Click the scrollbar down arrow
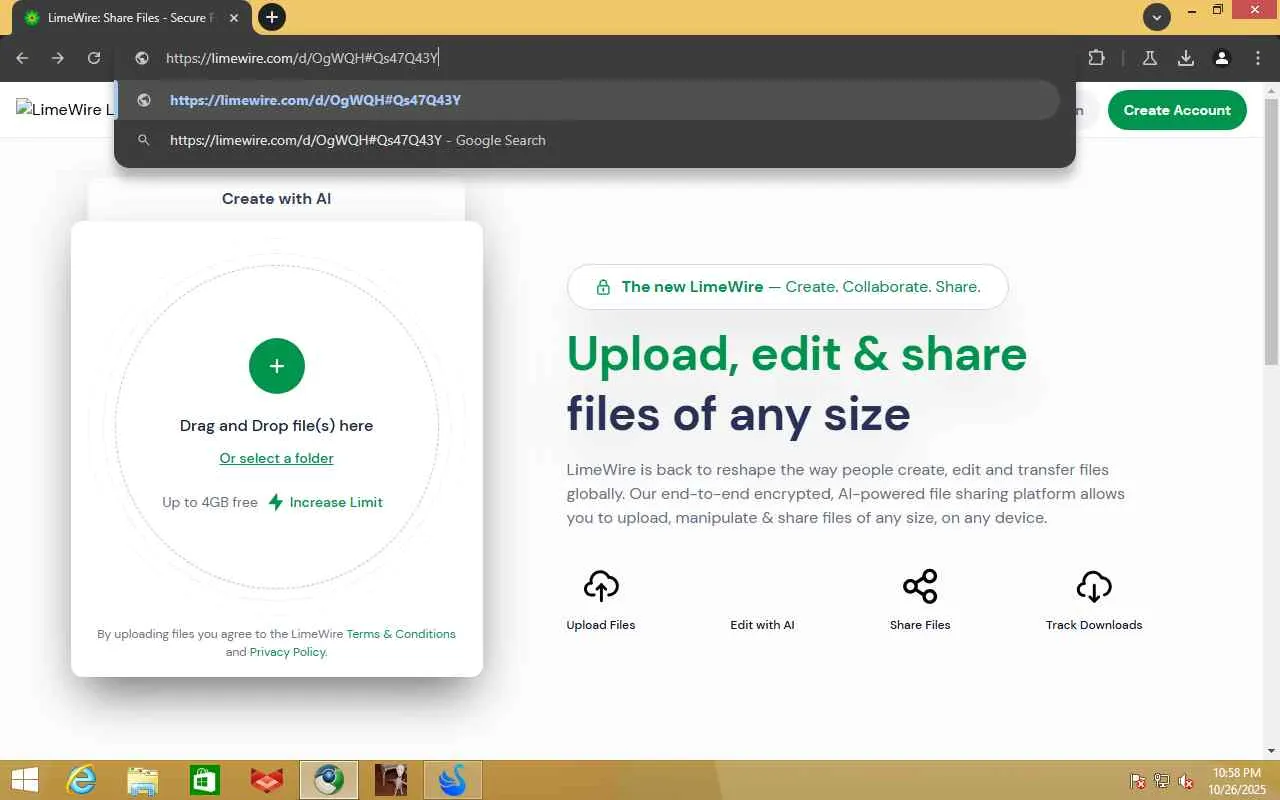This screenshot has height=800, width=1280. click(1272, 750)
